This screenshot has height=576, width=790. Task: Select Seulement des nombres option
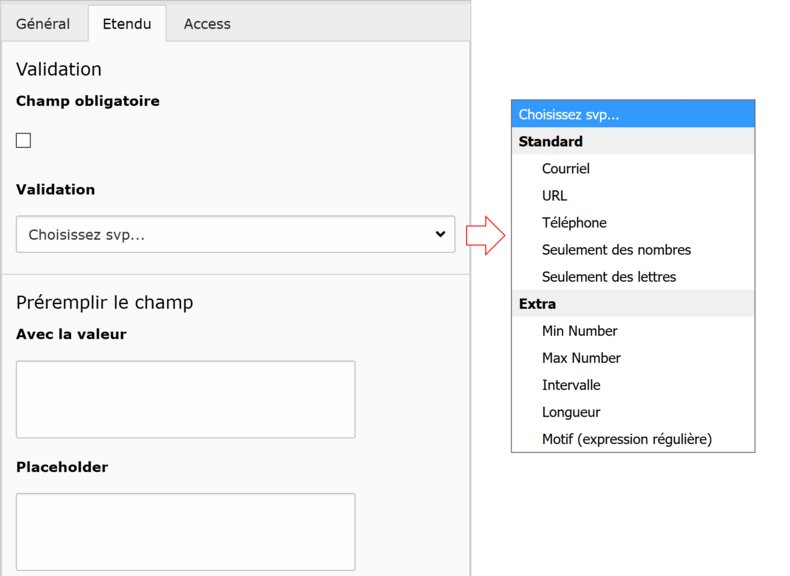click(x=616, y=250)
